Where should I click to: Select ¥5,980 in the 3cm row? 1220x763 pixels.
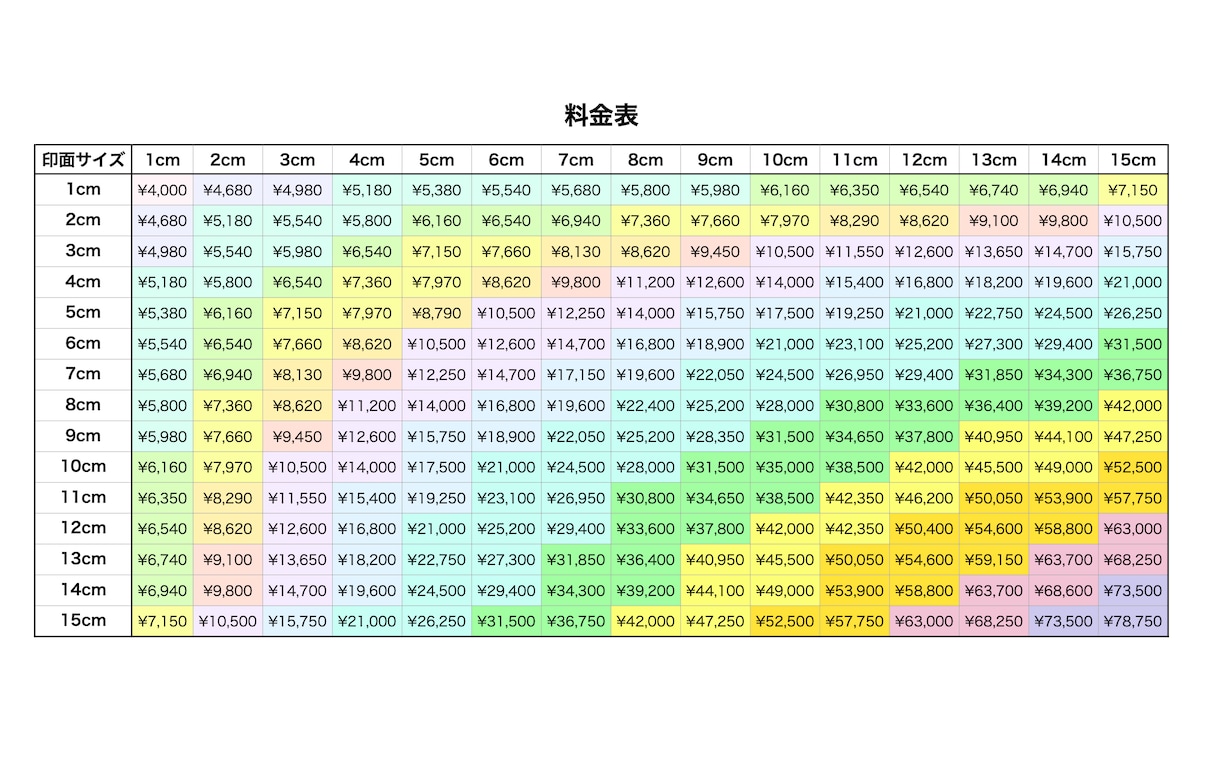(x=297, y=252)
